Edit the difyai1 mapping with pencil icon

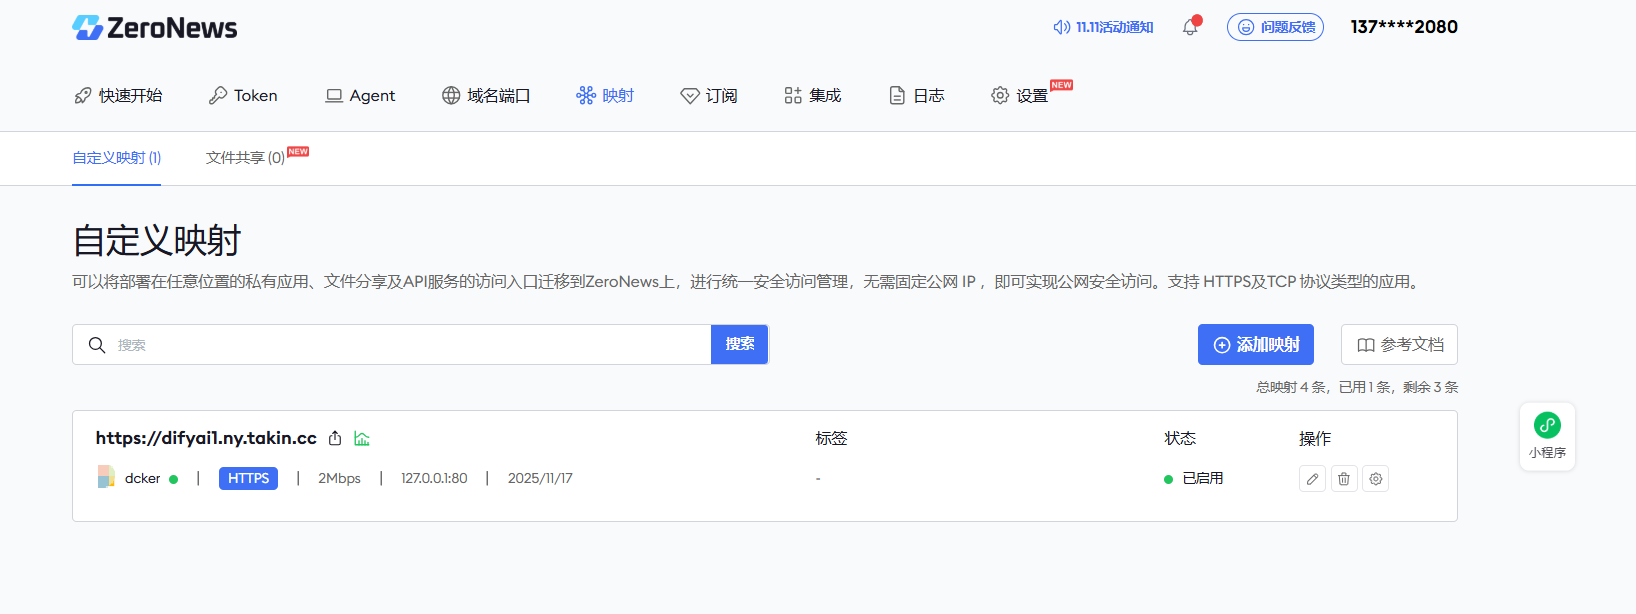point(1312,479)
